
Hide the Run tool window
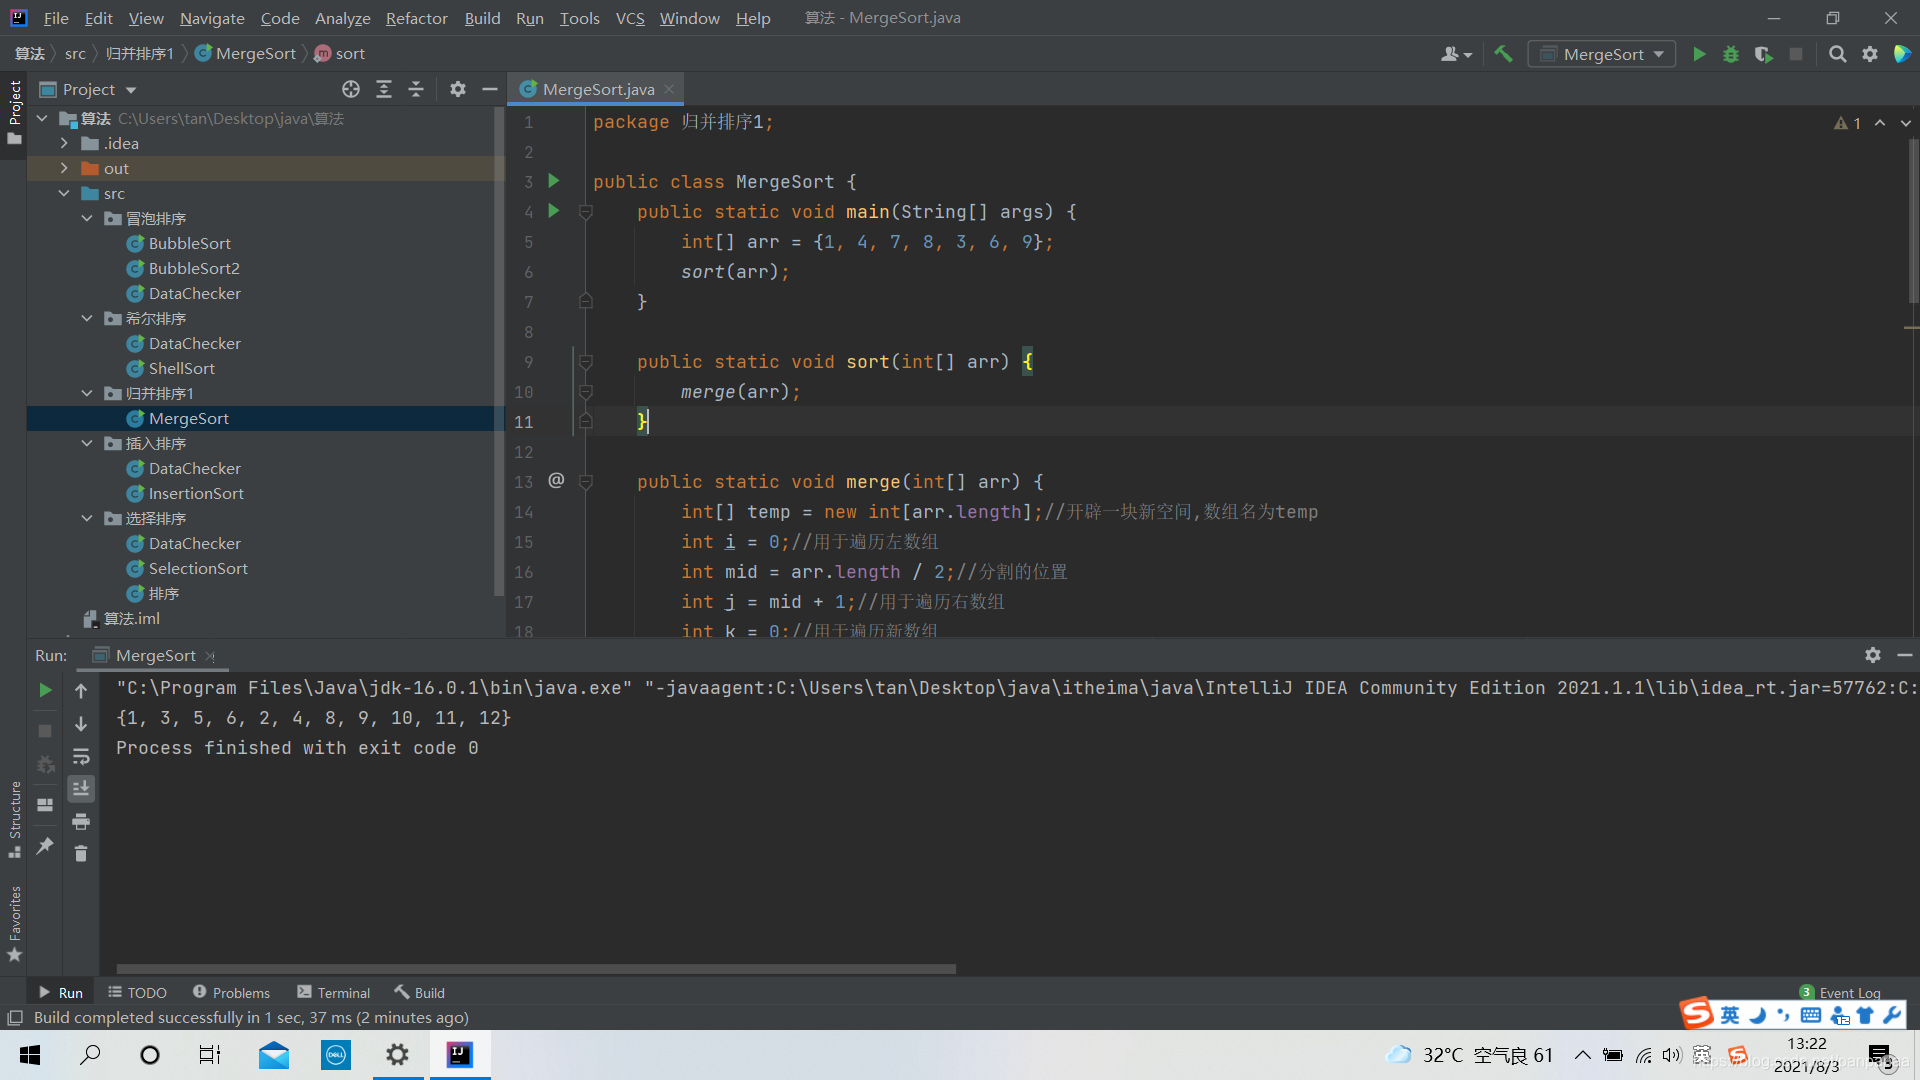tap(1905, 655)
